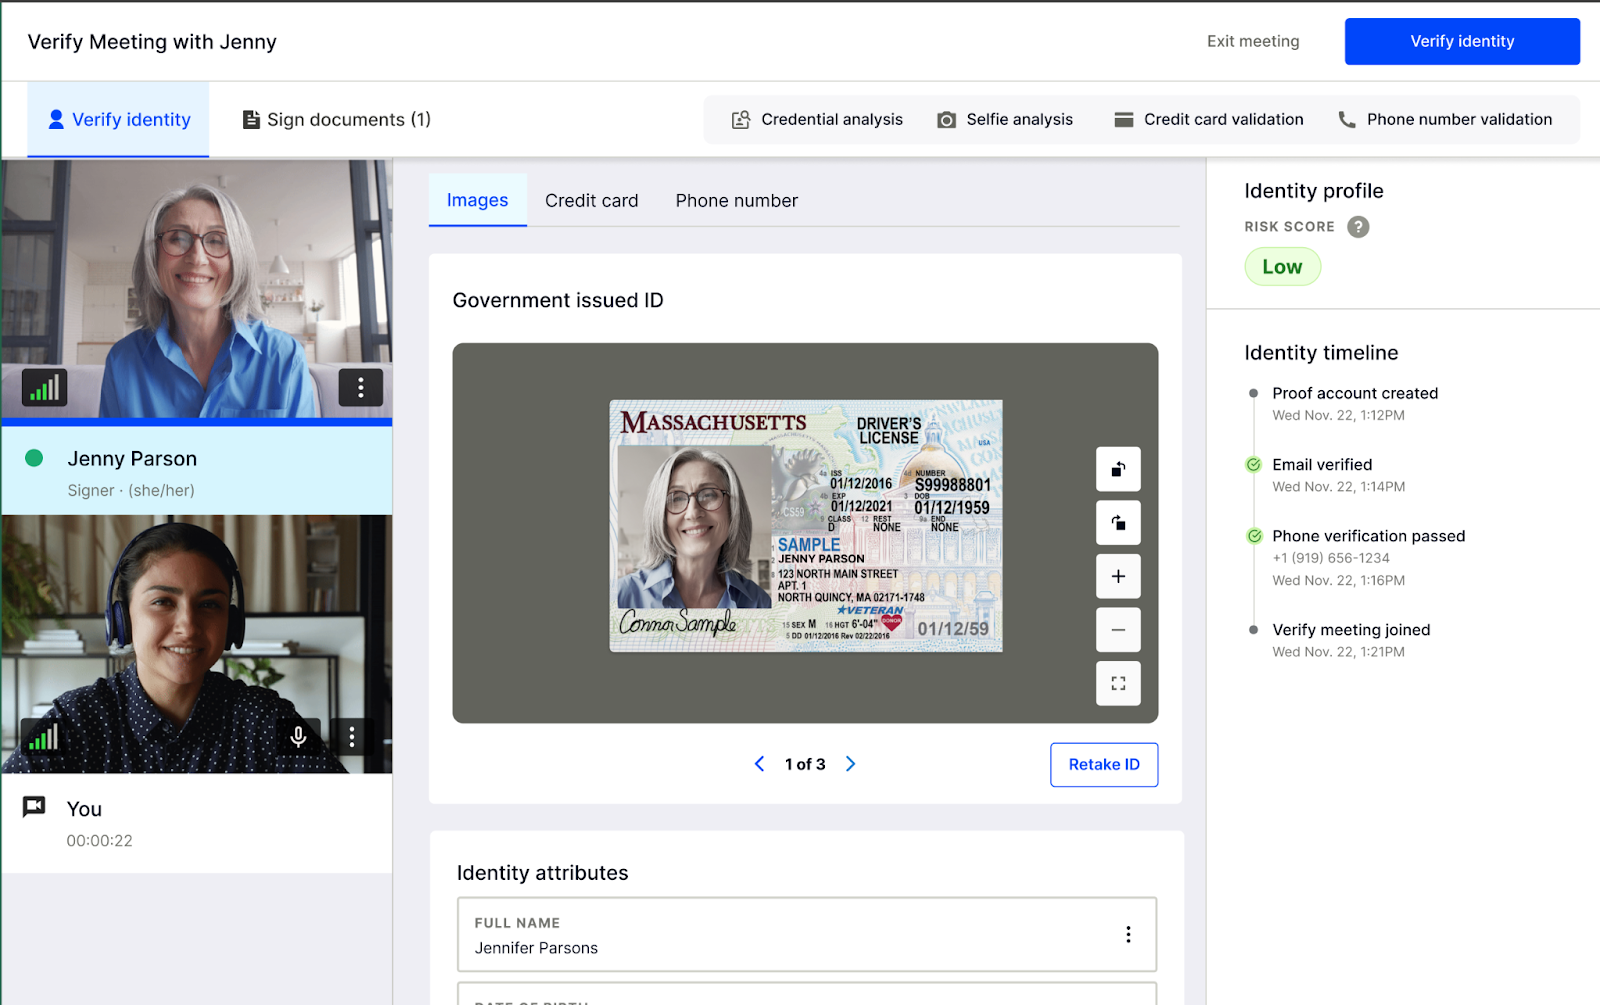Rotate ID image counter-clockwise
This screenshot has width=1600, height=1005.
[x=1118, y=469]
